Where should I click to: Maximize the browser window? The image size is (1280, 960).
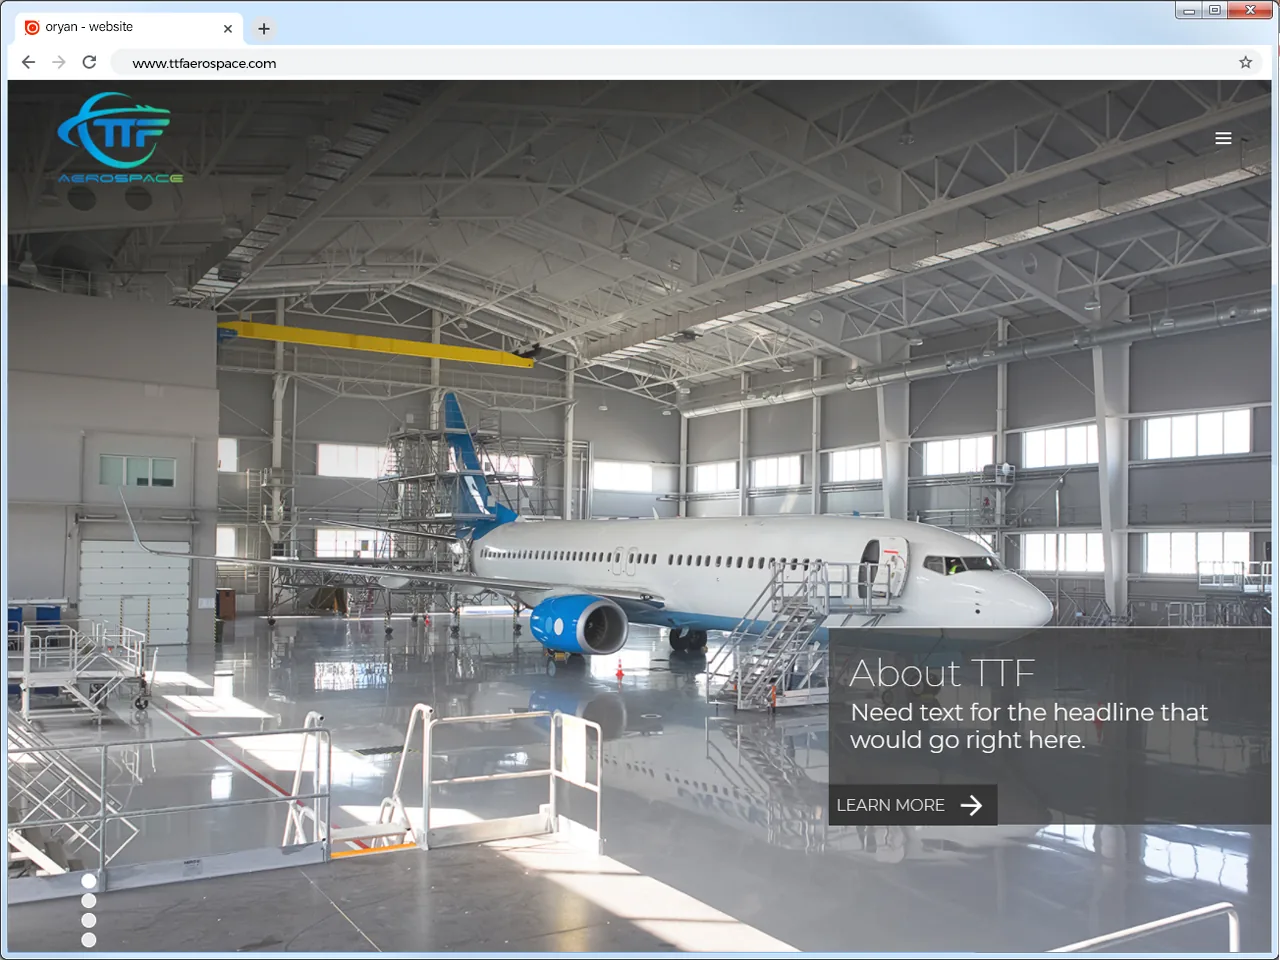click(1214, 10)
